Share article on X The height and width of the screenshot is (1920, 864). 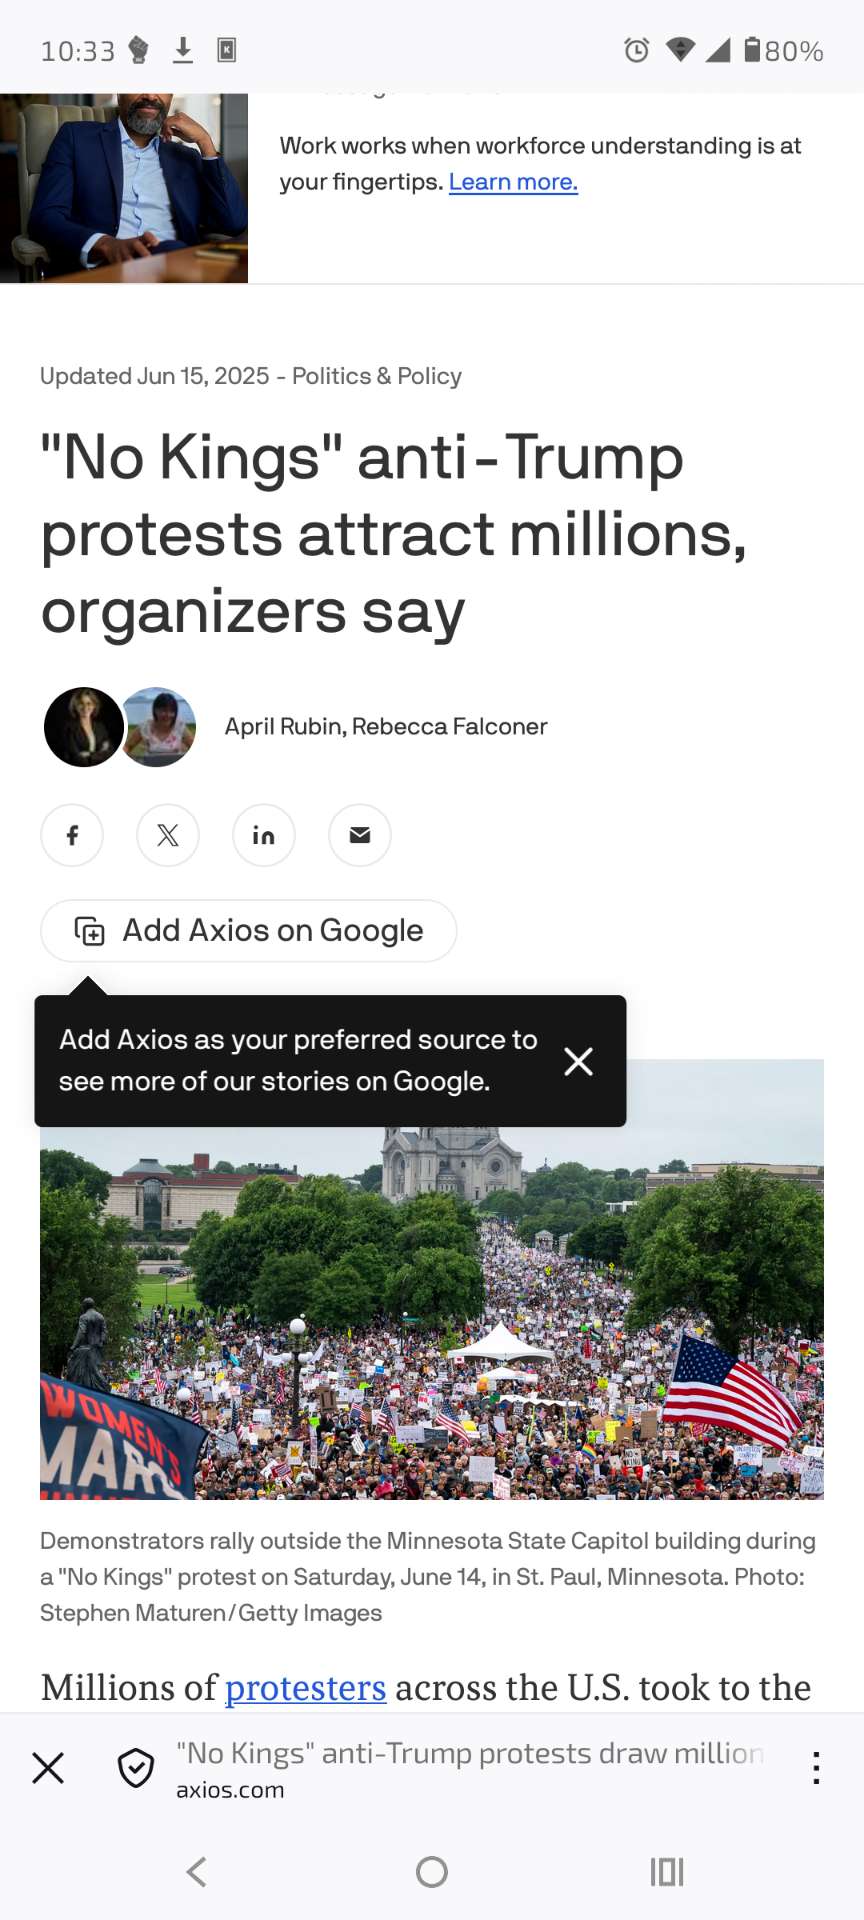pos(168,835)
